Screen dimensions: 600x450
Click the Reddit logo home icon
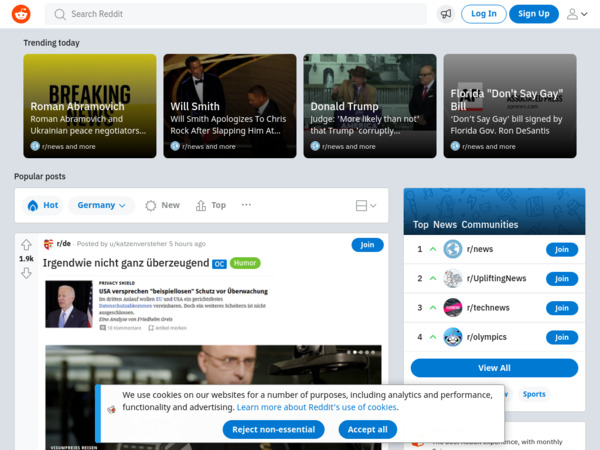(x=21, y=14)
